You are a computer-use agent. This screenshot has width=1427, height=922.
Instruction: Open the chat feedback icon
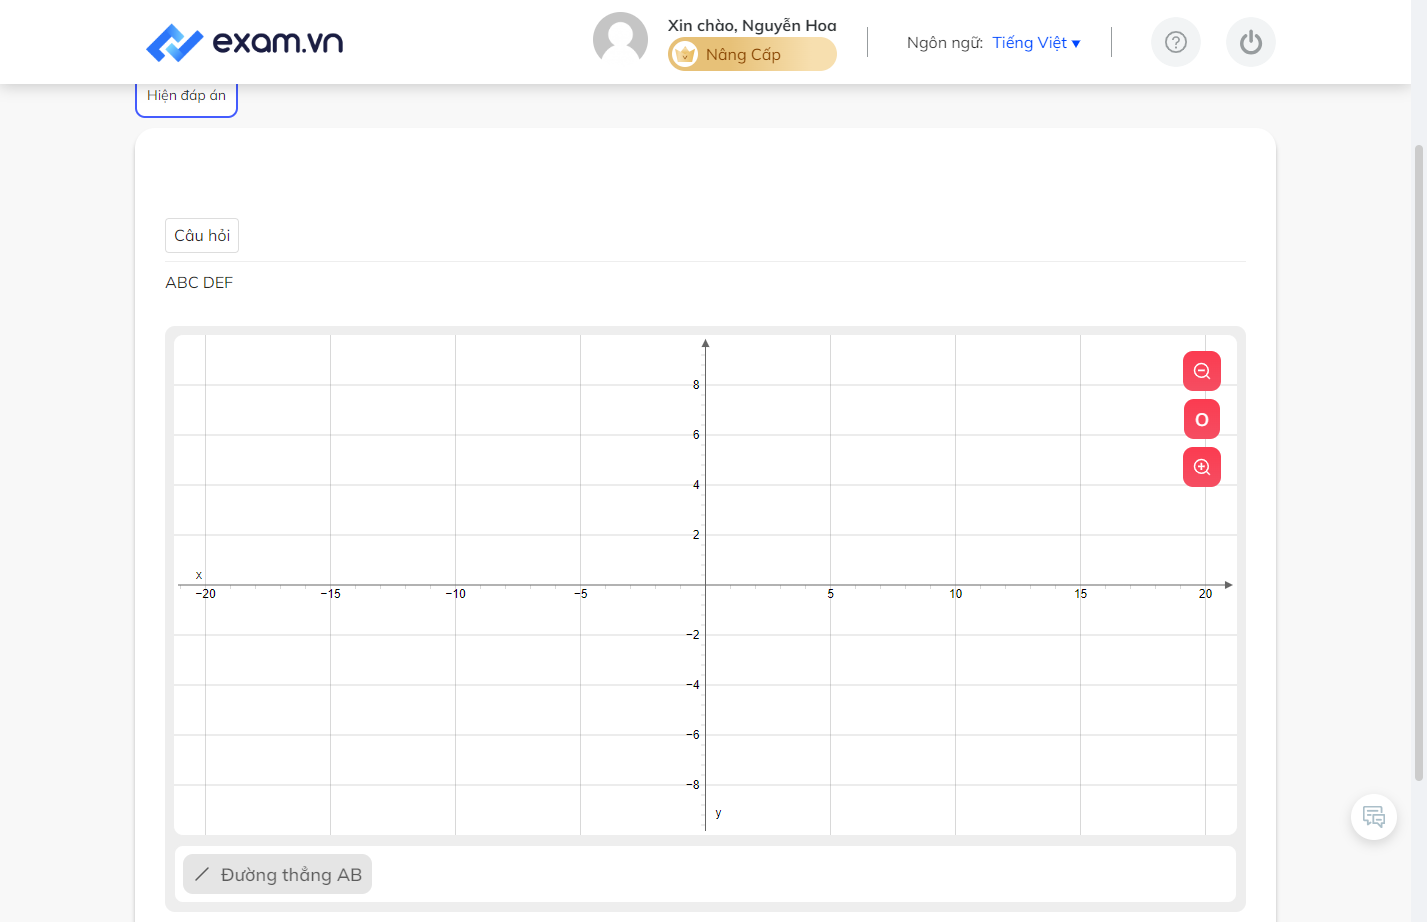(1374, 817)
